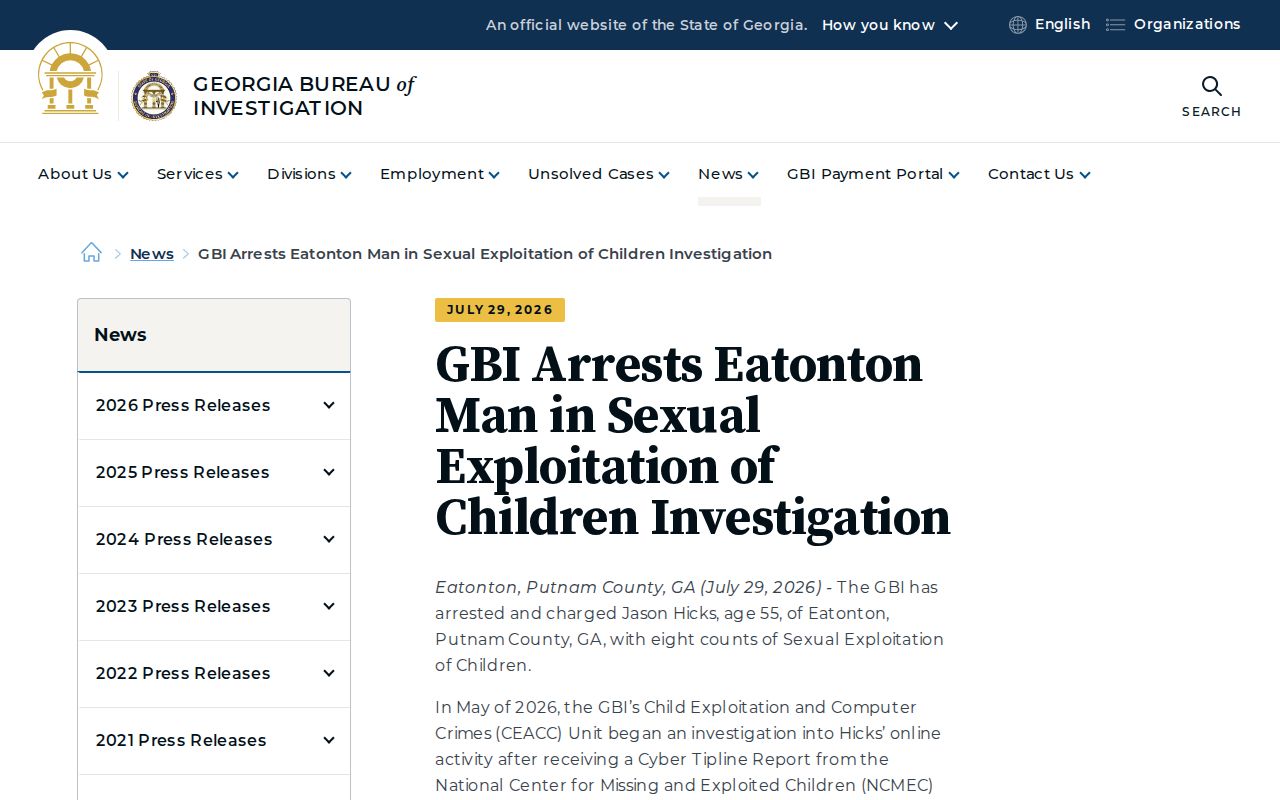
Task: Click the globe language icon
Action: (1018, 25)
